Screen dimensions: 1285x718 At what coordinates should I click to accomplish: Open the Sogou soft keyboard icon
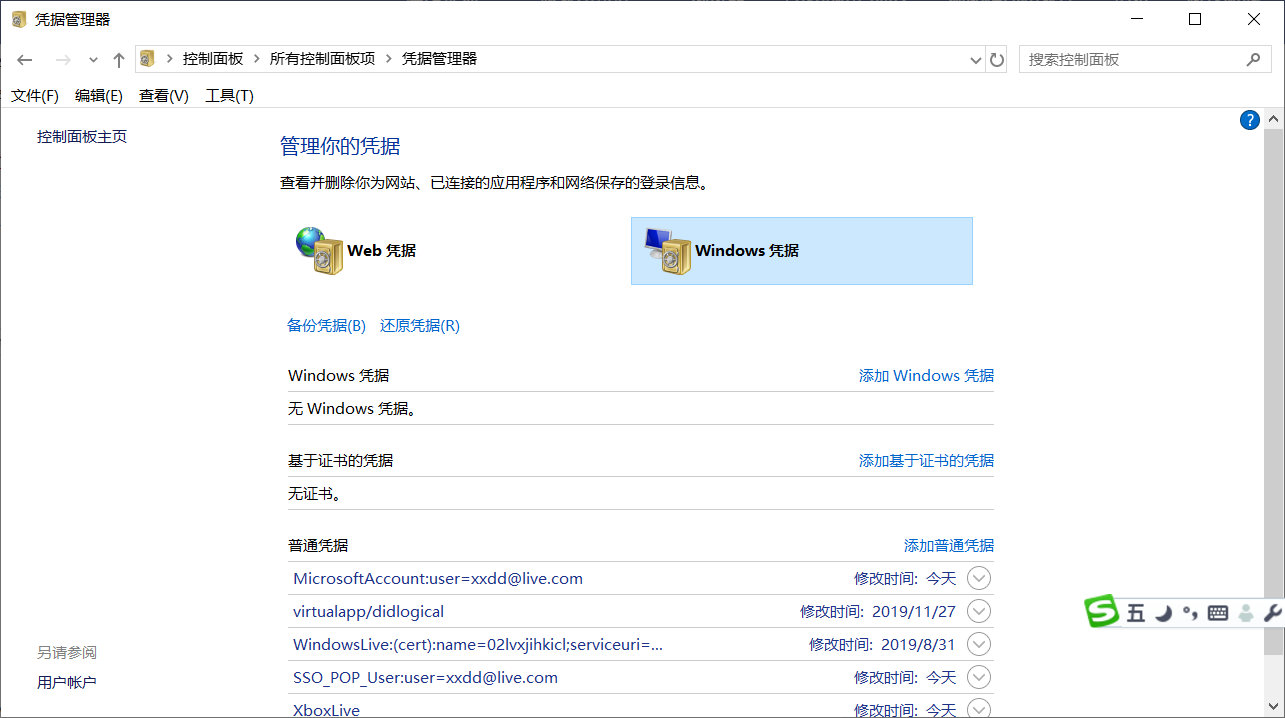tap(1218, 612)
